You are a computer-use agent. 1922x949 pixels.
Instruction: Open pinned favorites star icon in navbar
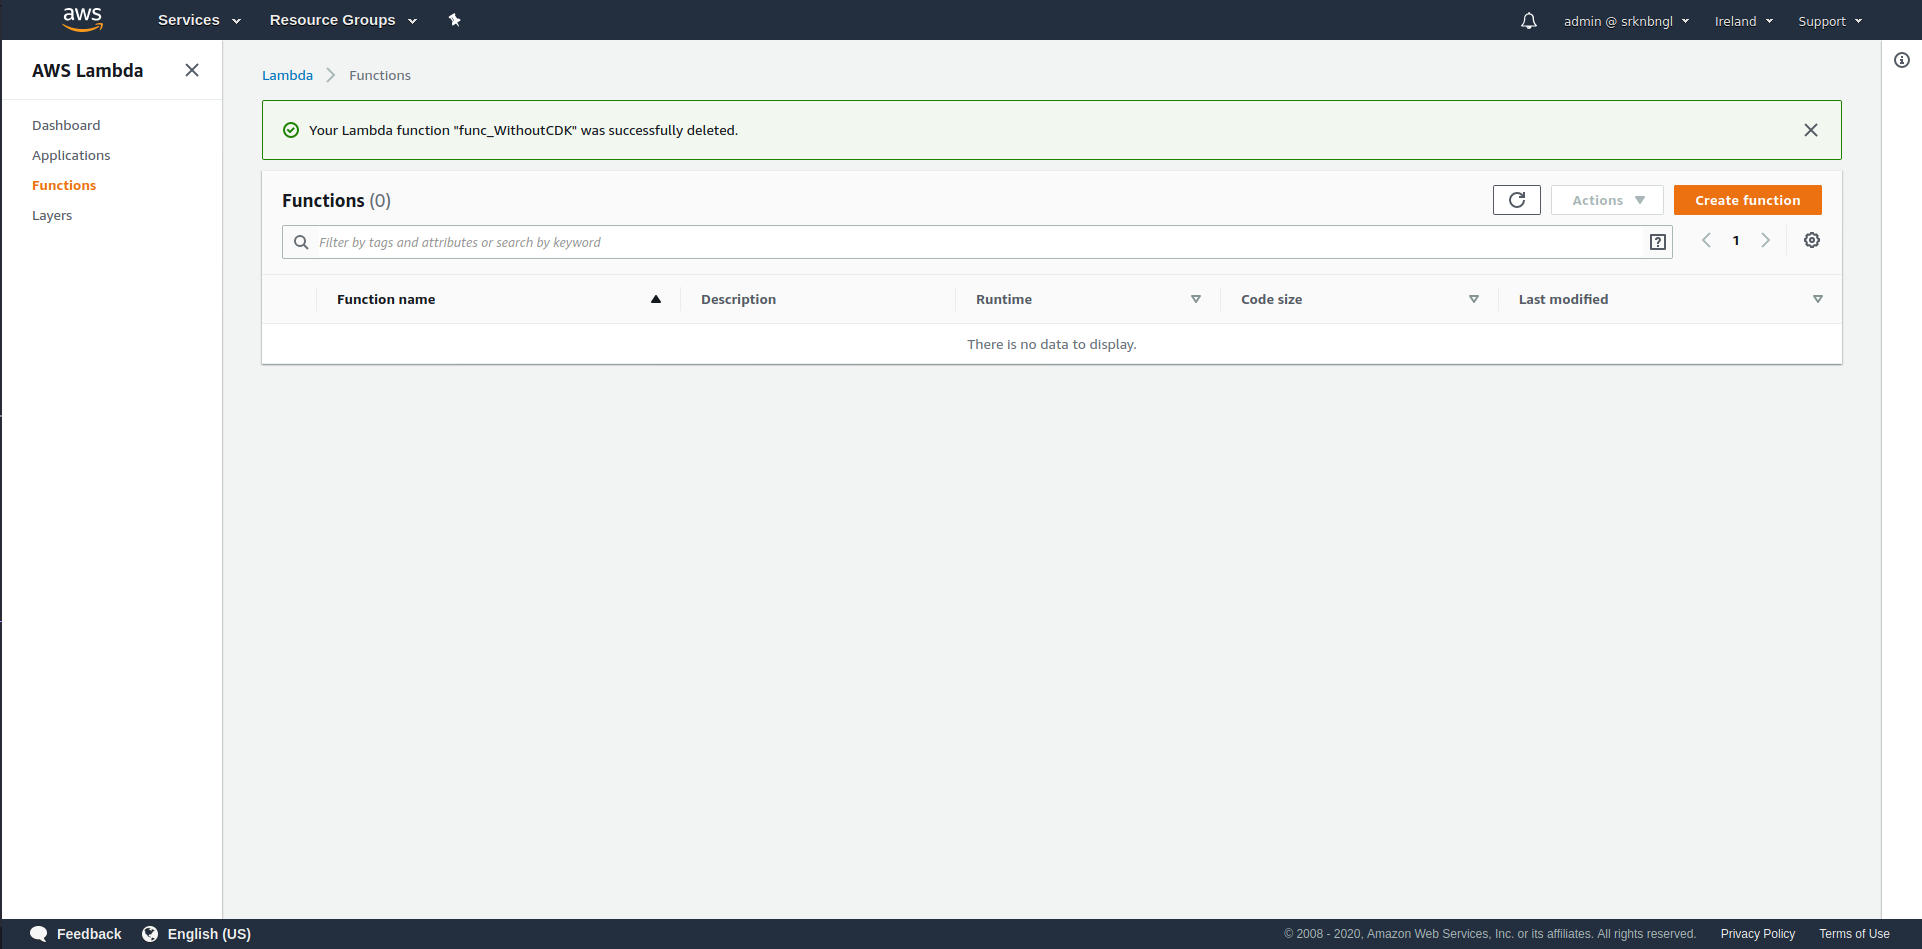click(455, 19)
